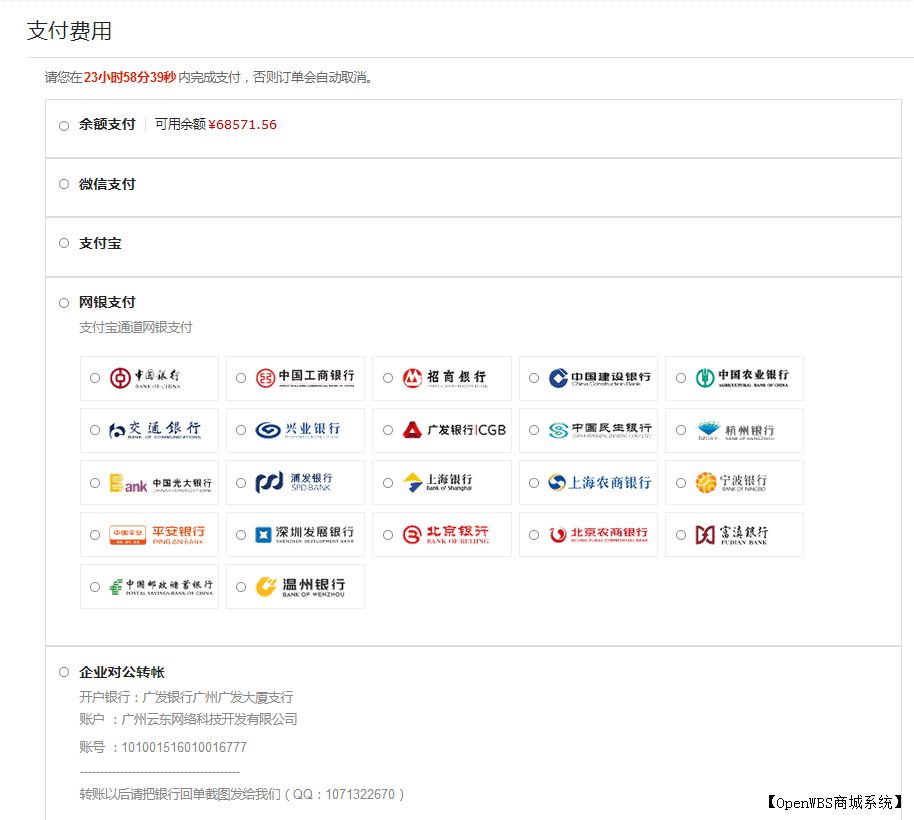914x820 pixels.
Task: Click the 兴业银行 logo icon
Action: (x=305, y=430)
